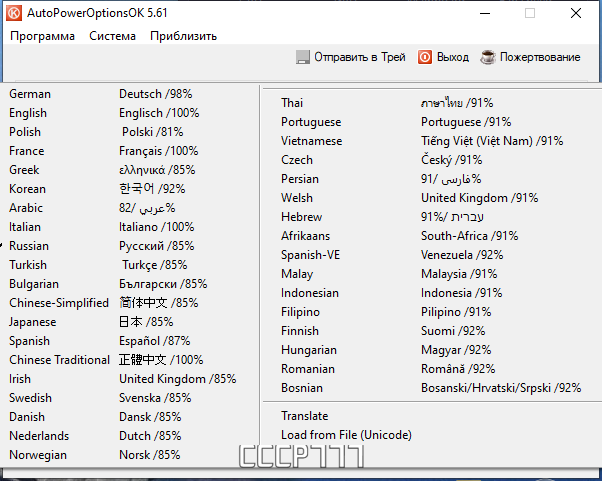Pick the Korean language entry
The height and width of the screenshot is (481, 602).
pyautogui.click(x=130, y=189)
